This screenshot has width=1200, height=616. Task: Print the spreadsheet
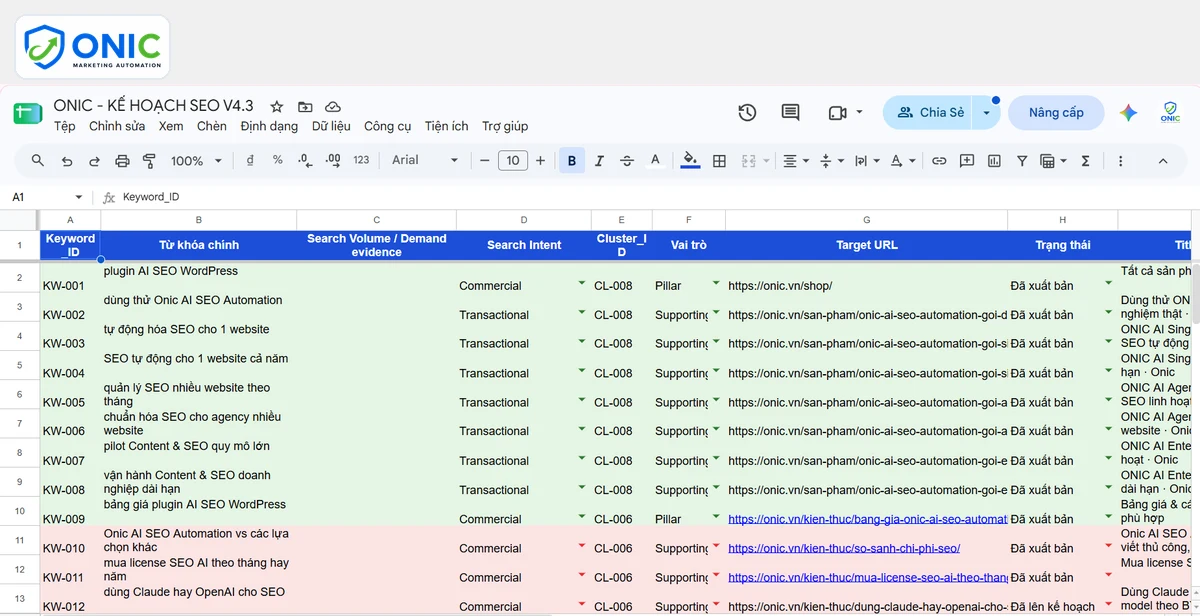(122, 160)
